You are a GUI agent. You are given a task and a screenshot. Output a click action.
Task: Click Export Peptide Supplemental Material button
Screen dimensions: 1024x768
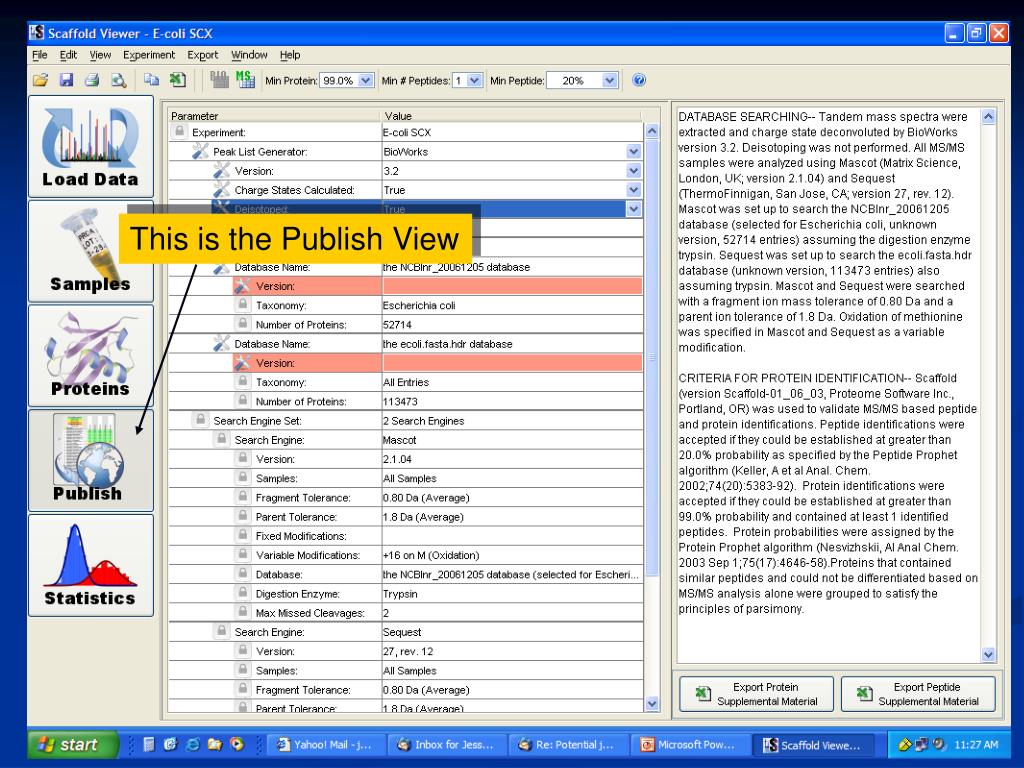tap(918, 694)
